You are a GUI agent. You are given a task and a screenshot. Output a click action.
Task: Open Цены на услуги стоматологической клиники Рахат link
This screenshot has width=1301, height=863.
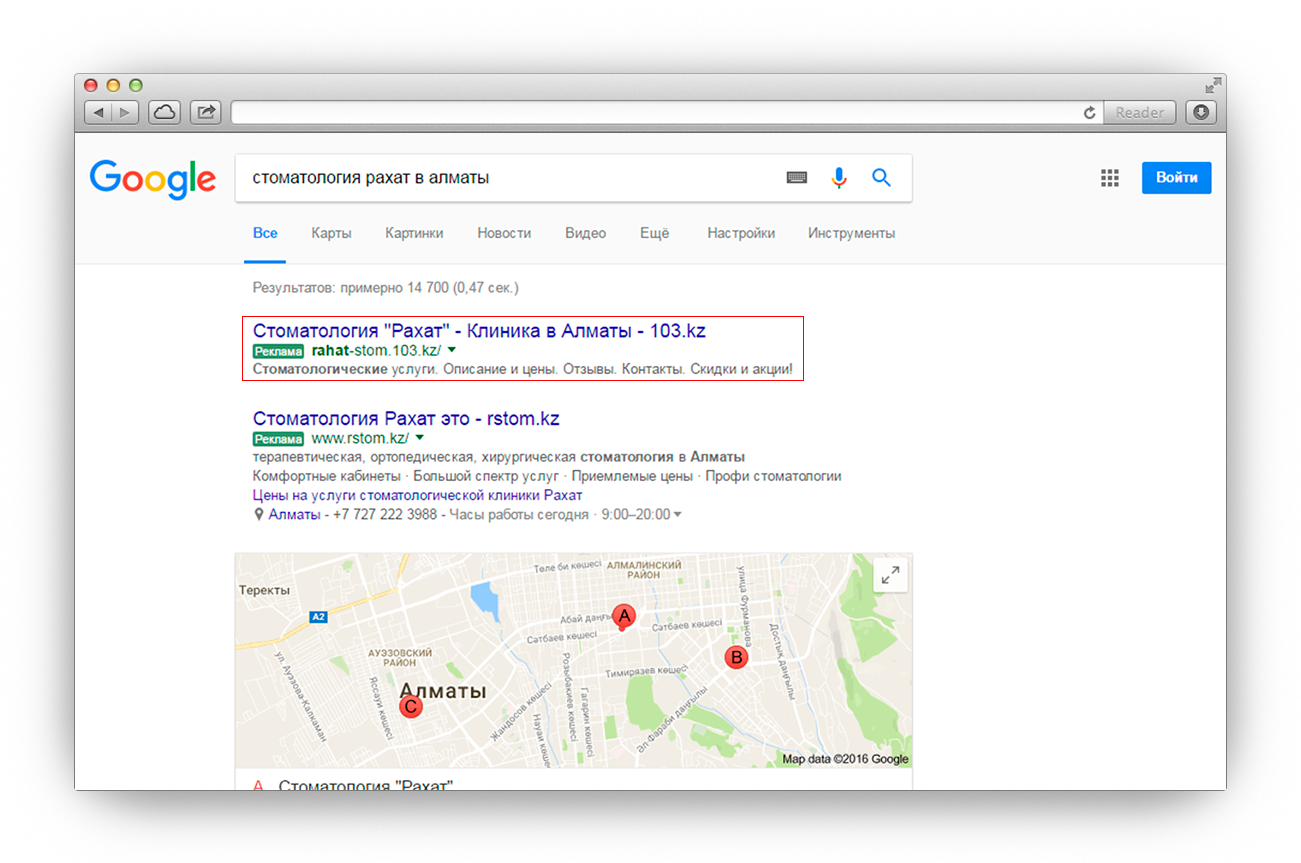click(x=417, y=495)
